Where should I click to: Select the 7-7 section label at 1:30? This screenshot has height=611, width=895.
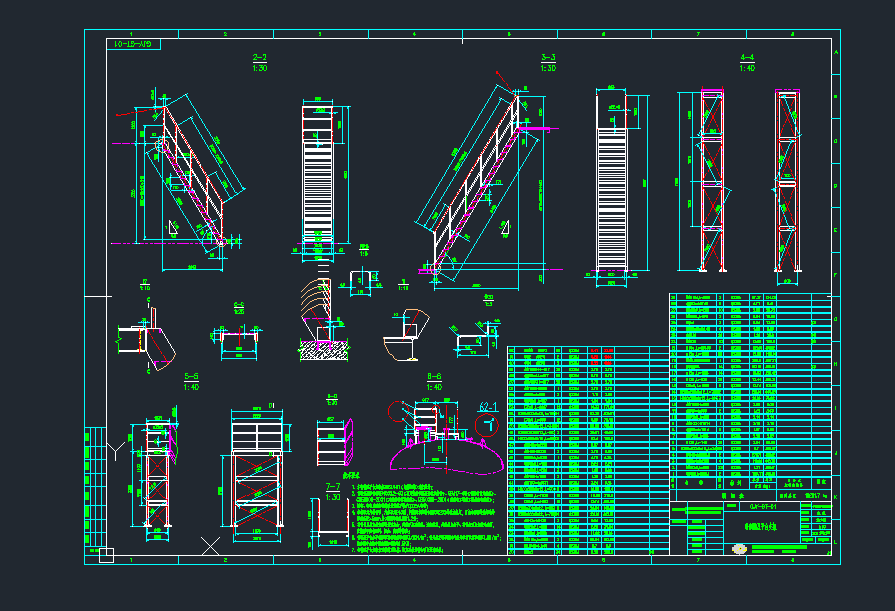[x=333, y=492]
